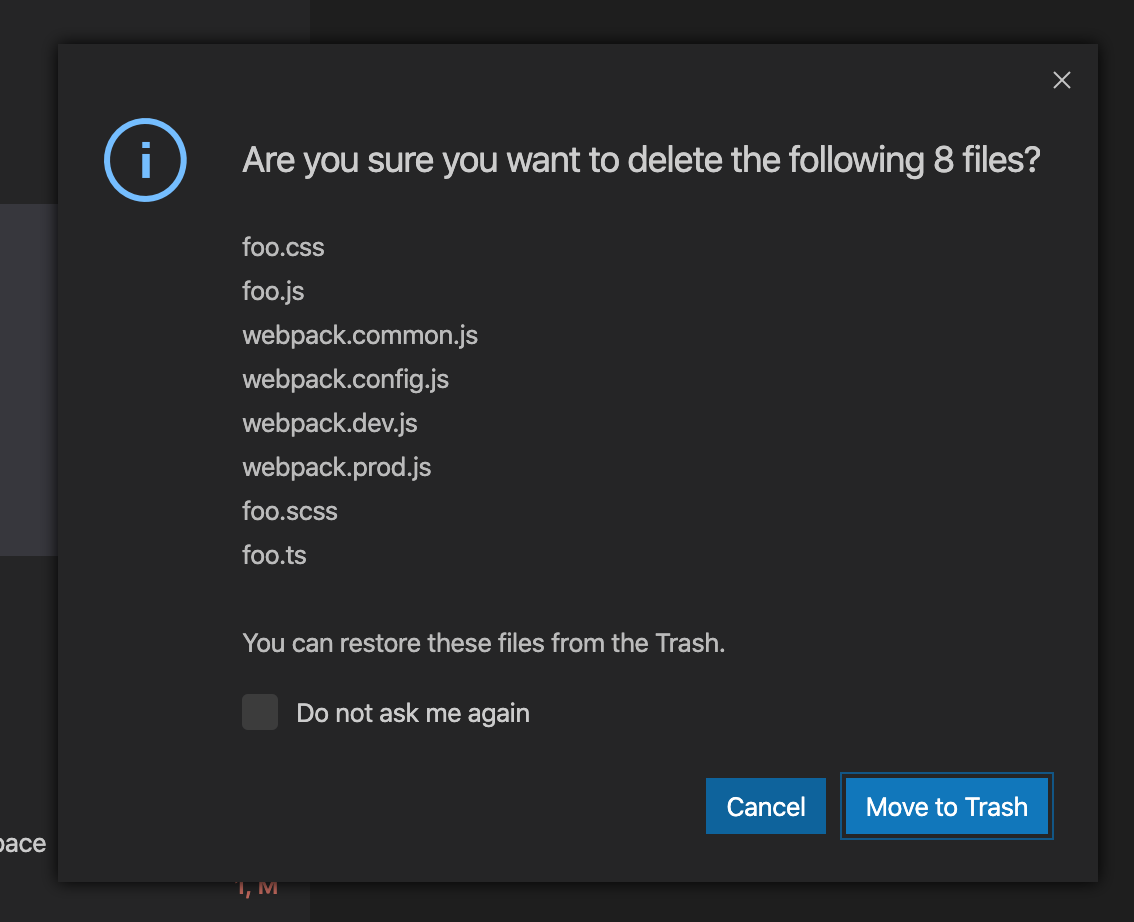1134x922 pixels.
Task: Click the circular info icon
Action: 144,159
